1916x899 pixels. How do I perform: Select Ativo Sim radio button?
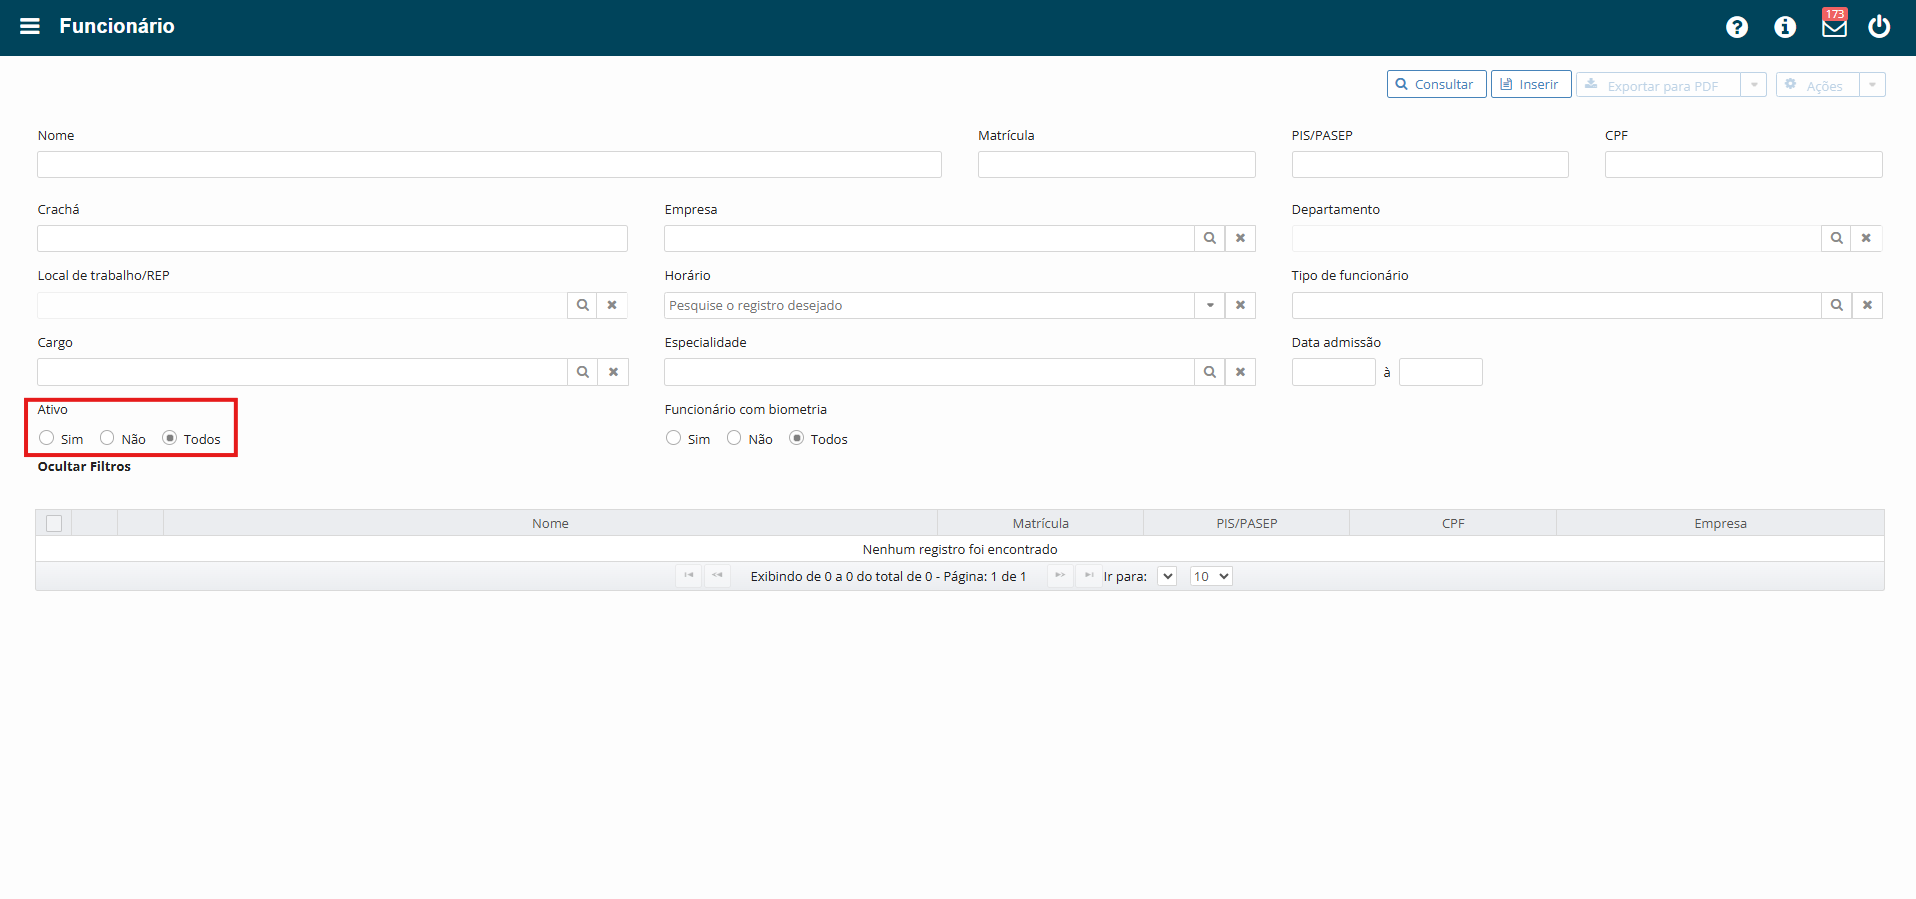47,438
